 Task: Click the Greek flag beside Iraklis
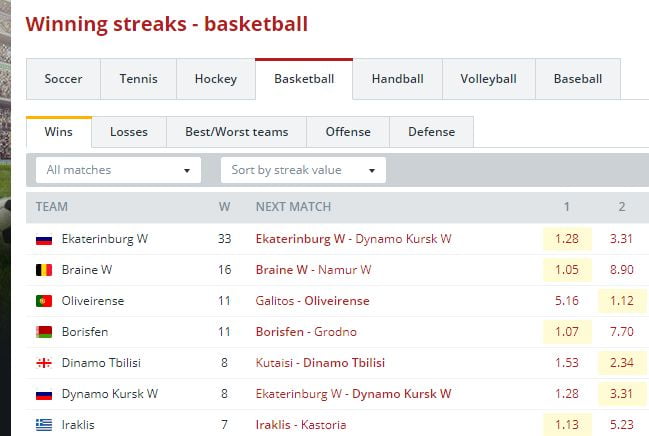point(44,425)
